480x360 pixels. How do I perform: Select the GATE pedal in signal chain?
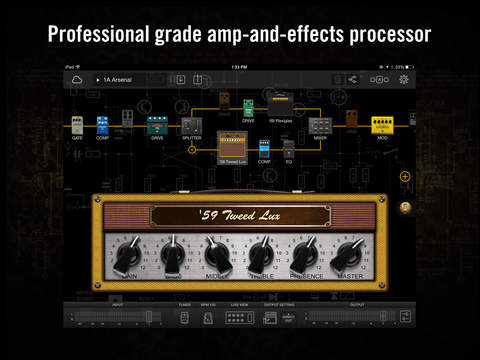click(77, 125)
